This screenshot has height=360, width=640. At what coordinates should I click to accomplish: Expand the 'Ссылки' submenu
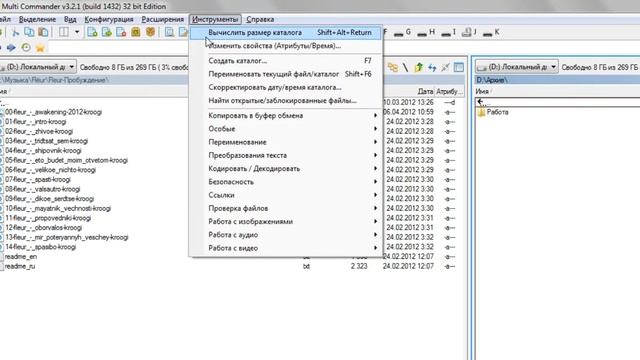tap(286, 196)
